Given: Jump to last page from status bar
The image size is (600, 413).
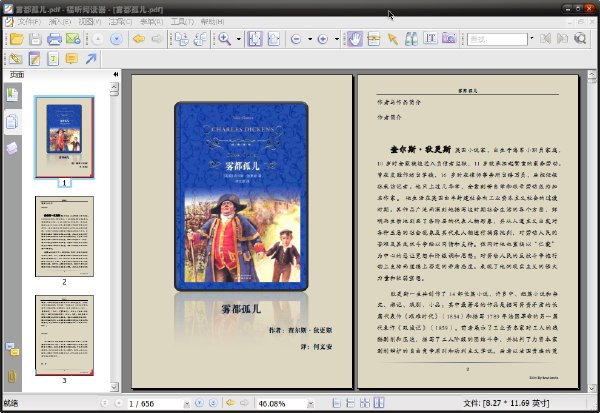Looking at the screenshot, I should tap(214, 403).
